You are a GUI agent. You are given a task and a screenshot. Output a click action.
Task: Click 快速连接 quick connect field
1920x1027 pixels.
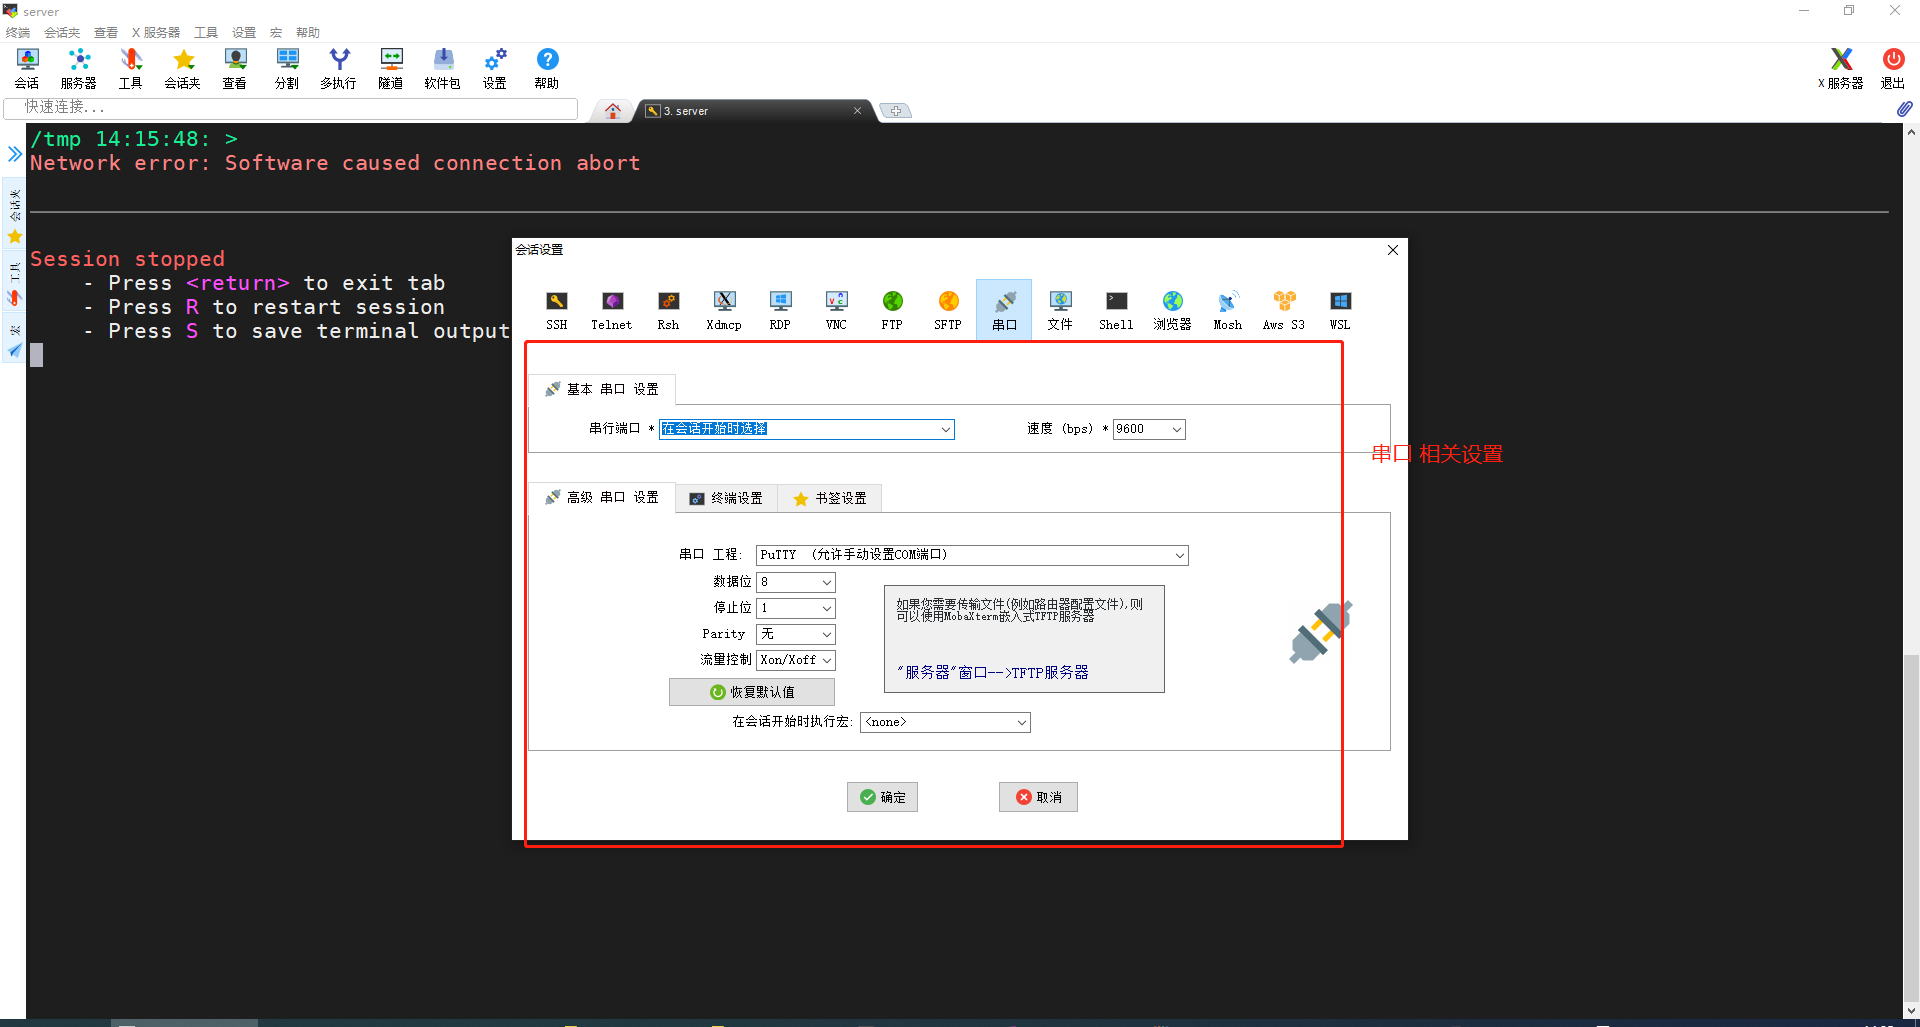pyautogui.click(x=291, y=108)
